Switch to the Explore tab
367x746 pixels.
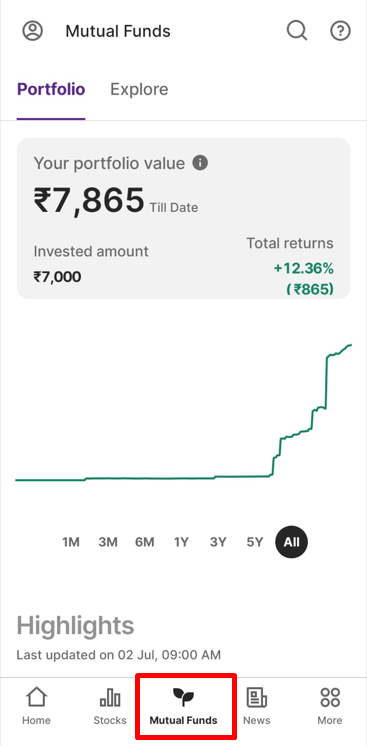click(x=139, y=89)
